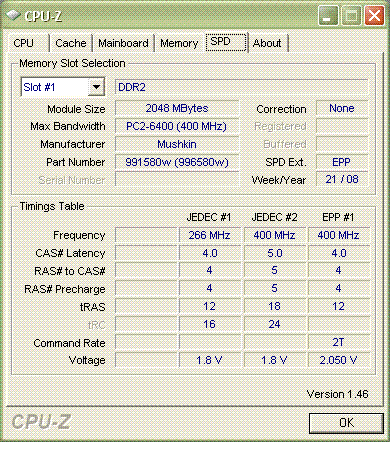Image resolution: width=391 pixels, height=450 pixels.
Task: Click the JEDEC #1 tRAS value 12
Action: click(210, 306)
